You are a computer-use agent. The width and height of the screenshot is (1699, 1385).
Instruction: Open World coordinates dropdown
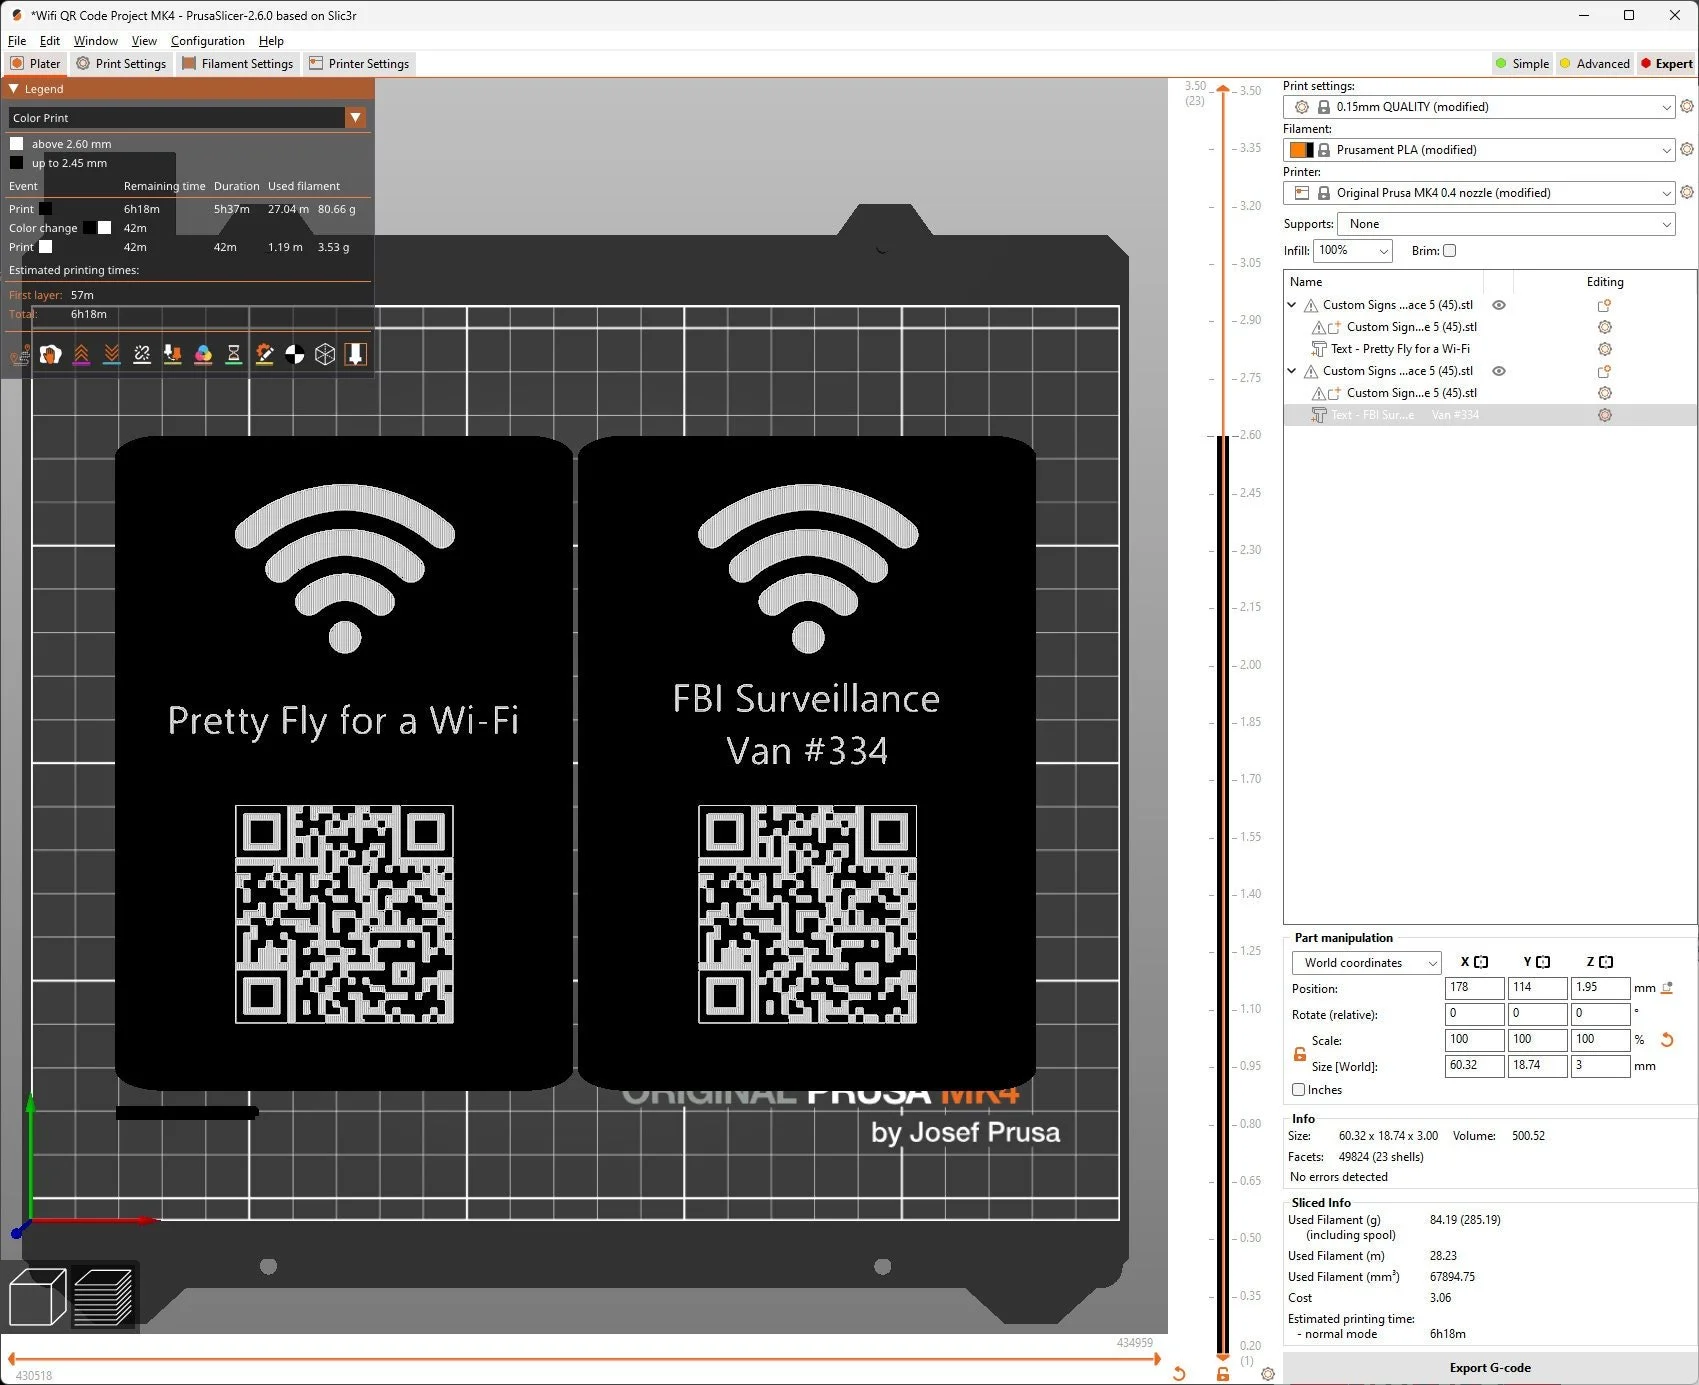click(x=1366, y=963)
